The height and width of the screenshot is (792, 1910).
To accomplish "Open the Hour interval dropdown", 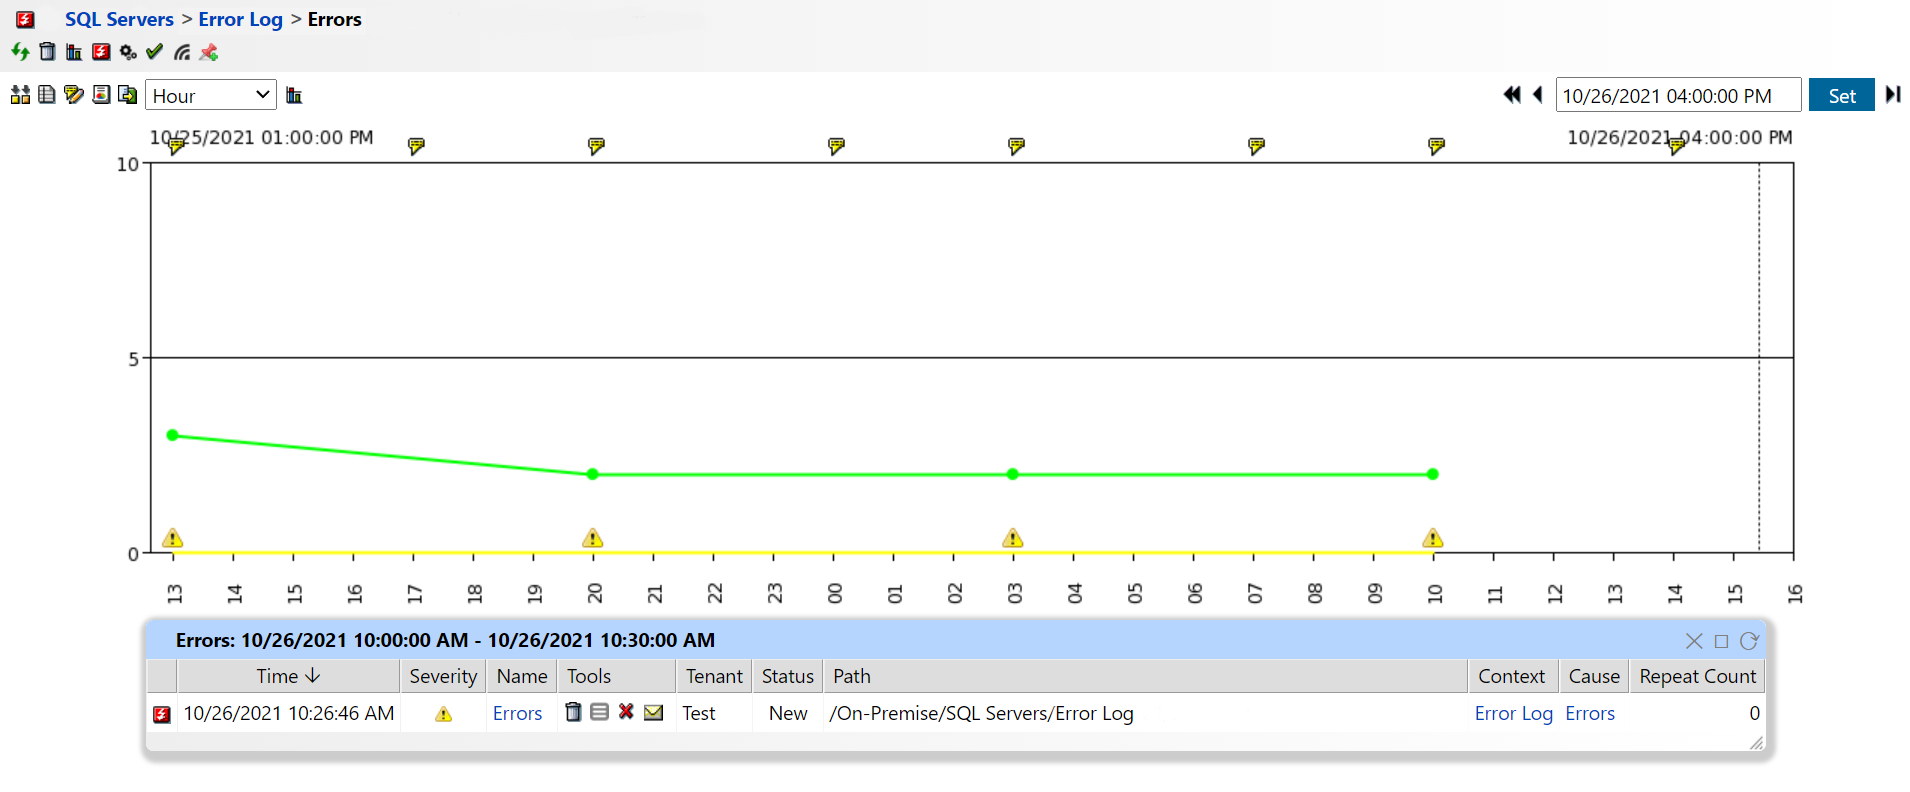I will click(x=211, y=95).
